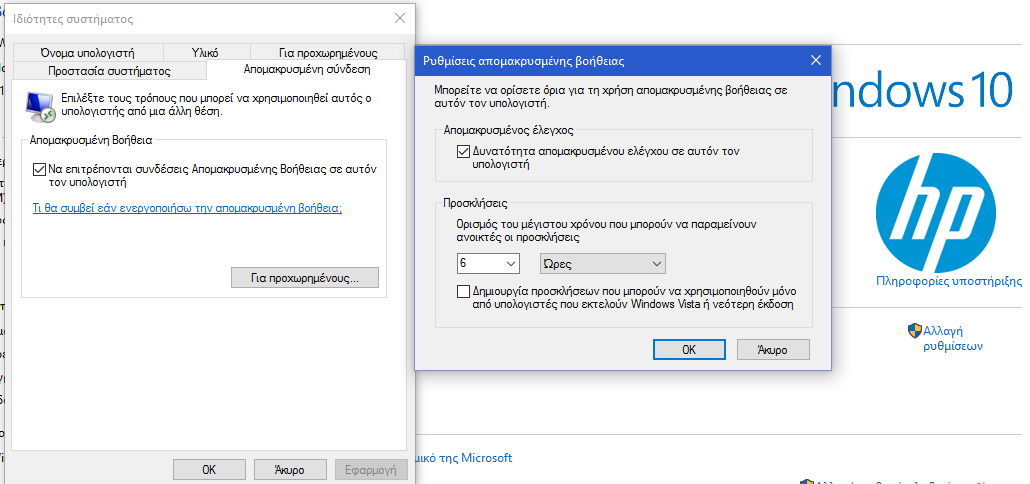Toggle the Να επιτρέπονται συνδέσεις Απομακρυσμένης Βοήθειας checkbox

(40, 170)
